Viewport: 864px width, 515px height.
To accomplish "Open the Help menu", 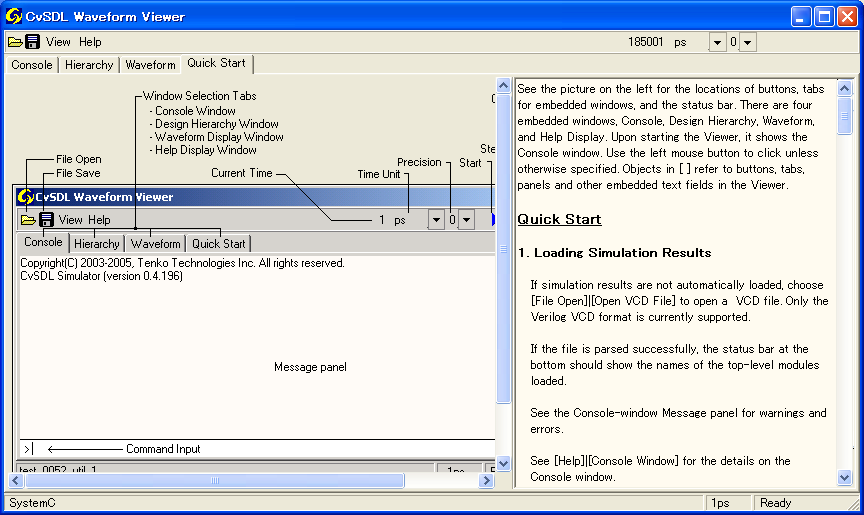I will click(x=90, y=42).
